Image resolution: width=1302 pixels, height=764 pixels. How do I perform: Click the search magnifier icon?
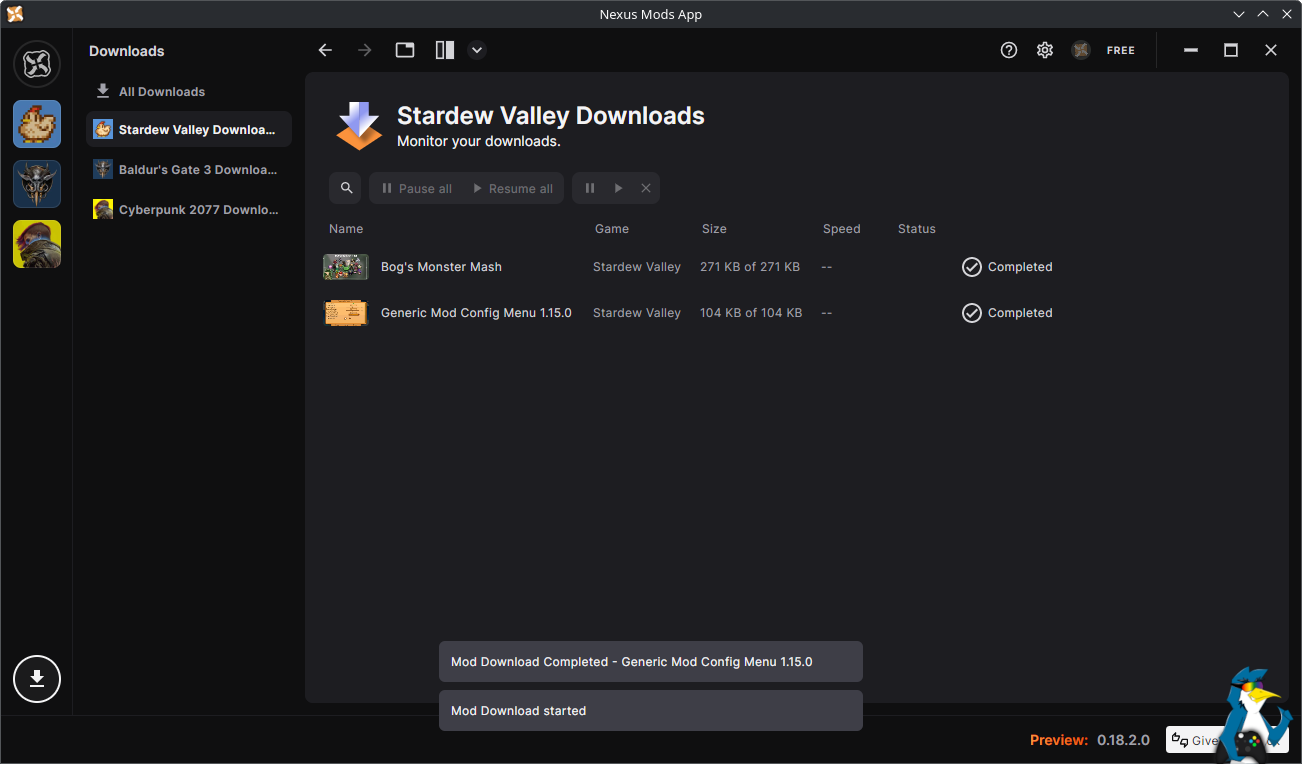[346, 188]
